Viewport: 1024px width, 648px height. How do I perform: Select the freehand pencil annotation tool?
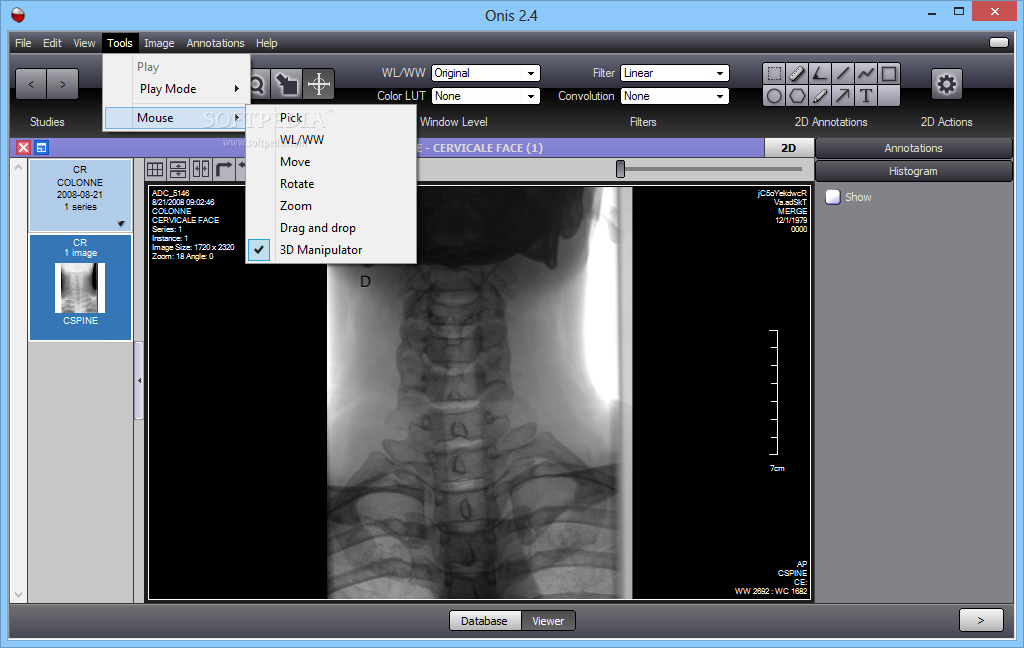pos(820,96)
